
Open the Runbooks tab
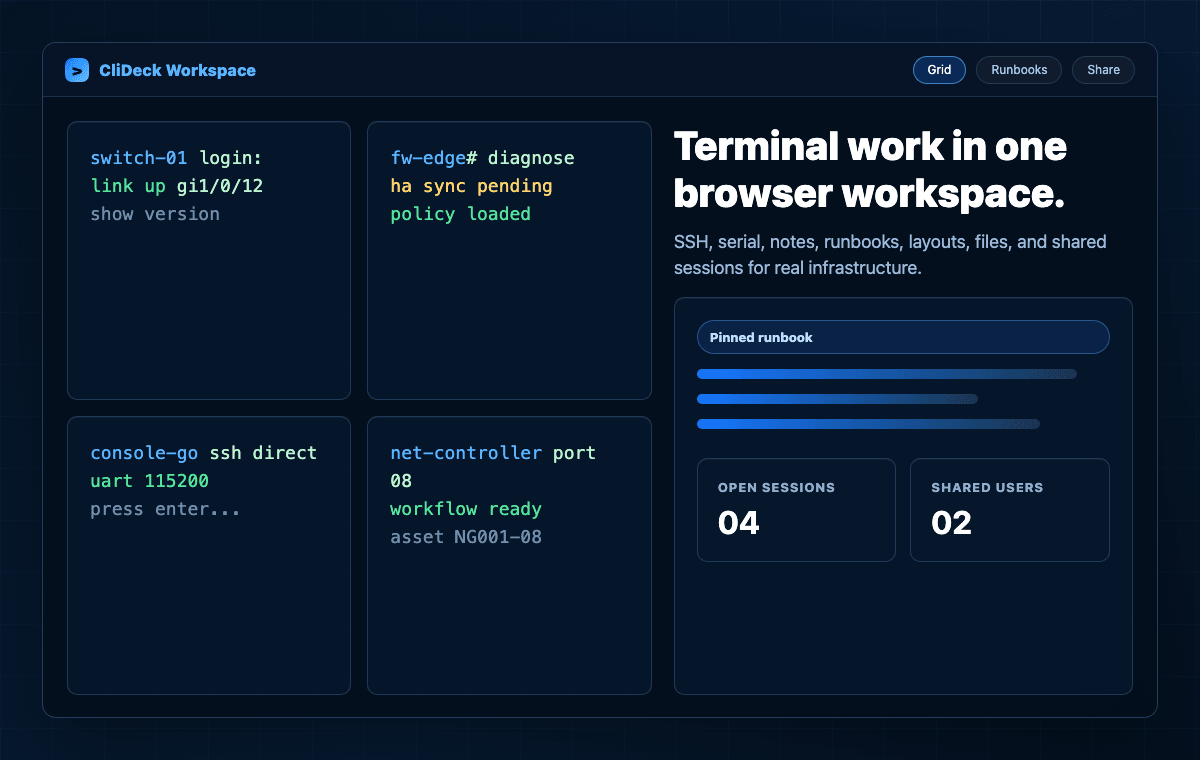click(x=1019, y=70)
